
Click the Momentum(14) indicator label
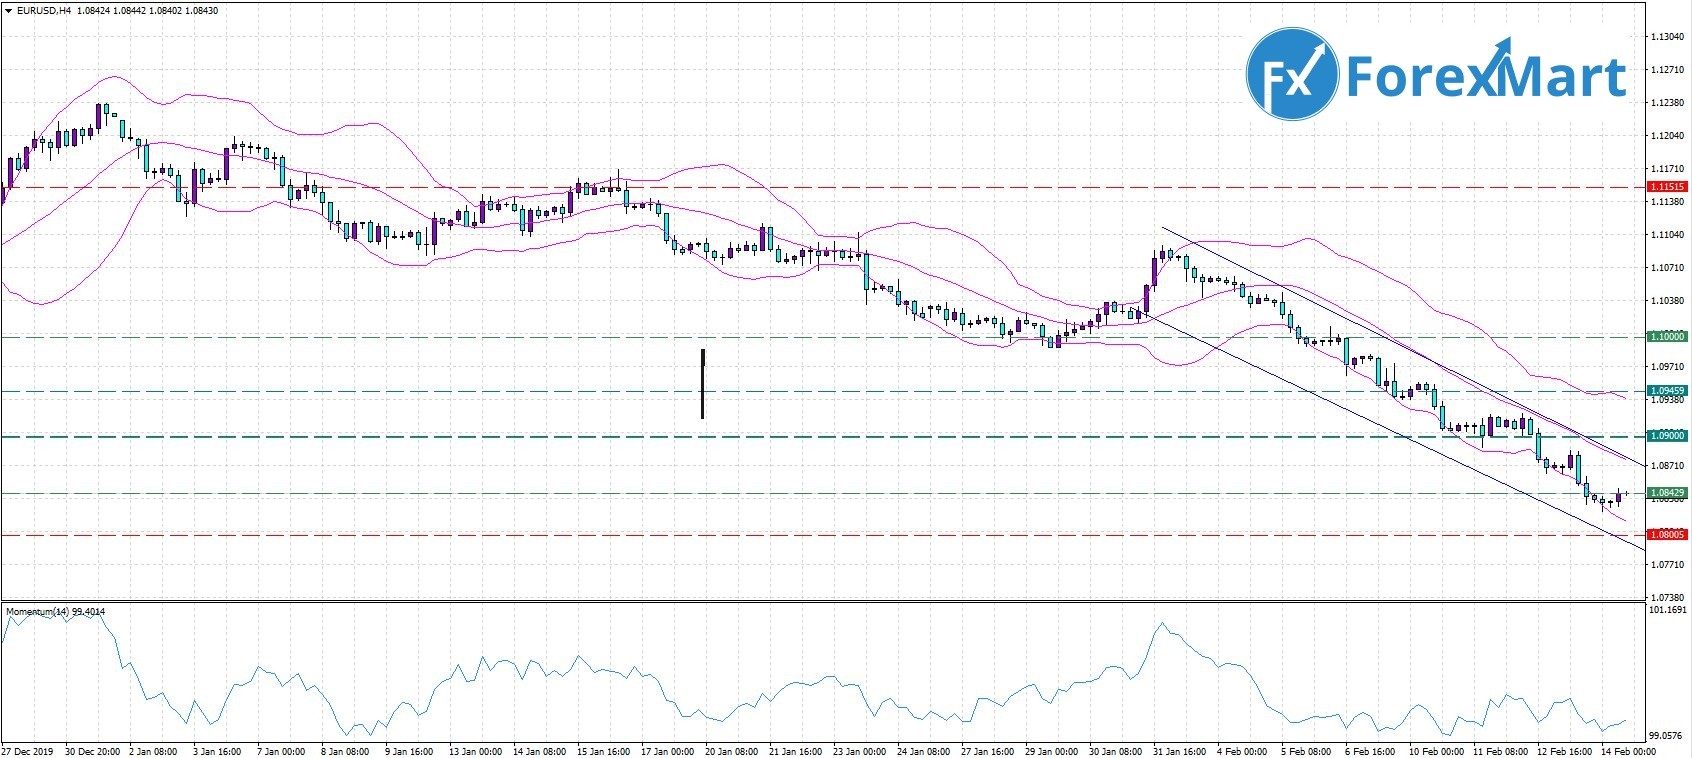[56, 611]
